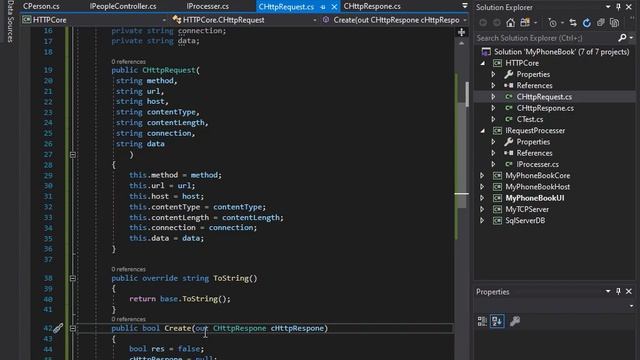Open the Data Sources side tab

click(10, 21)
